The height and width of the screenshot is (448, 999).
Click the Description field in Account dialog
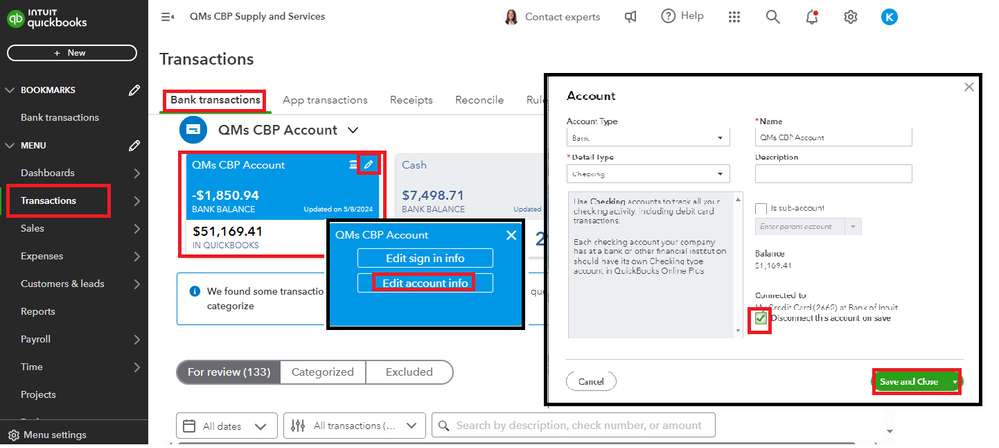tap(833, 173)
